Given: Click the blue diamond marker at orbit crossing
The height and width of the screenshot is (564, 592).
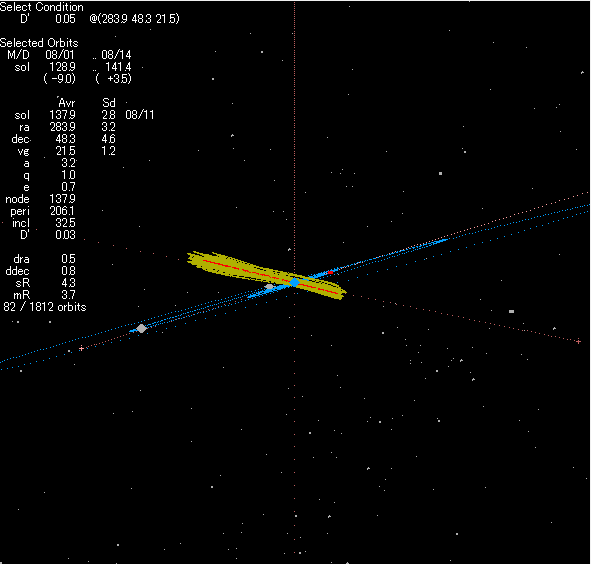Looking at the screenshot, I should coord(294,282).
